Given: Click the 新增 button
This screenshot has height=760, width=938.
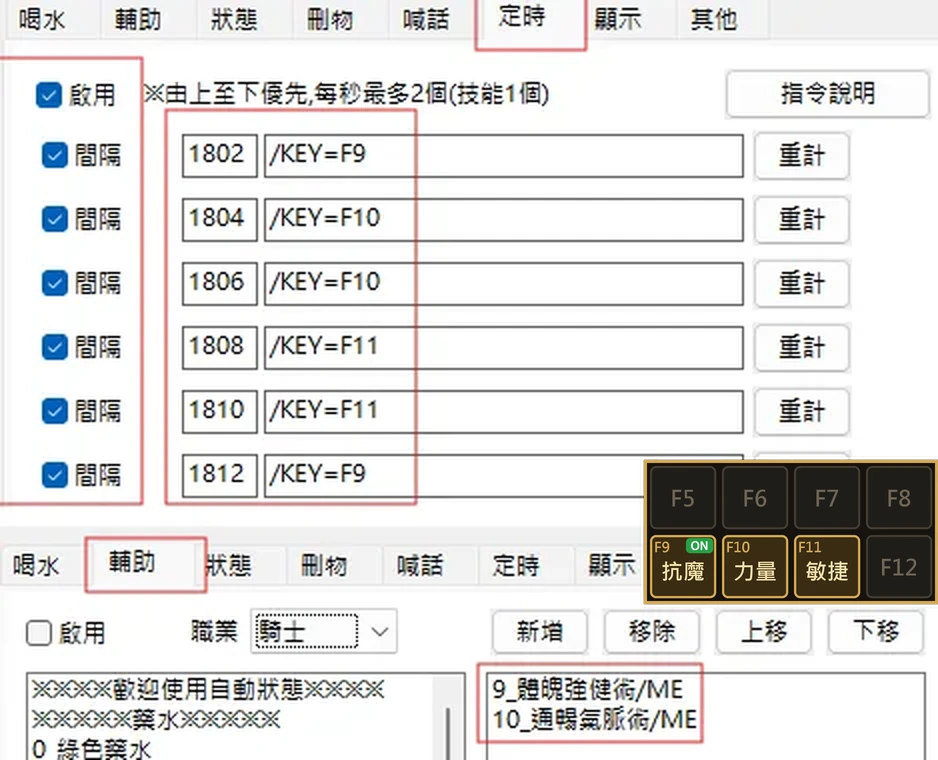Looking at the screenshot, I should click(x=540, y=632).
